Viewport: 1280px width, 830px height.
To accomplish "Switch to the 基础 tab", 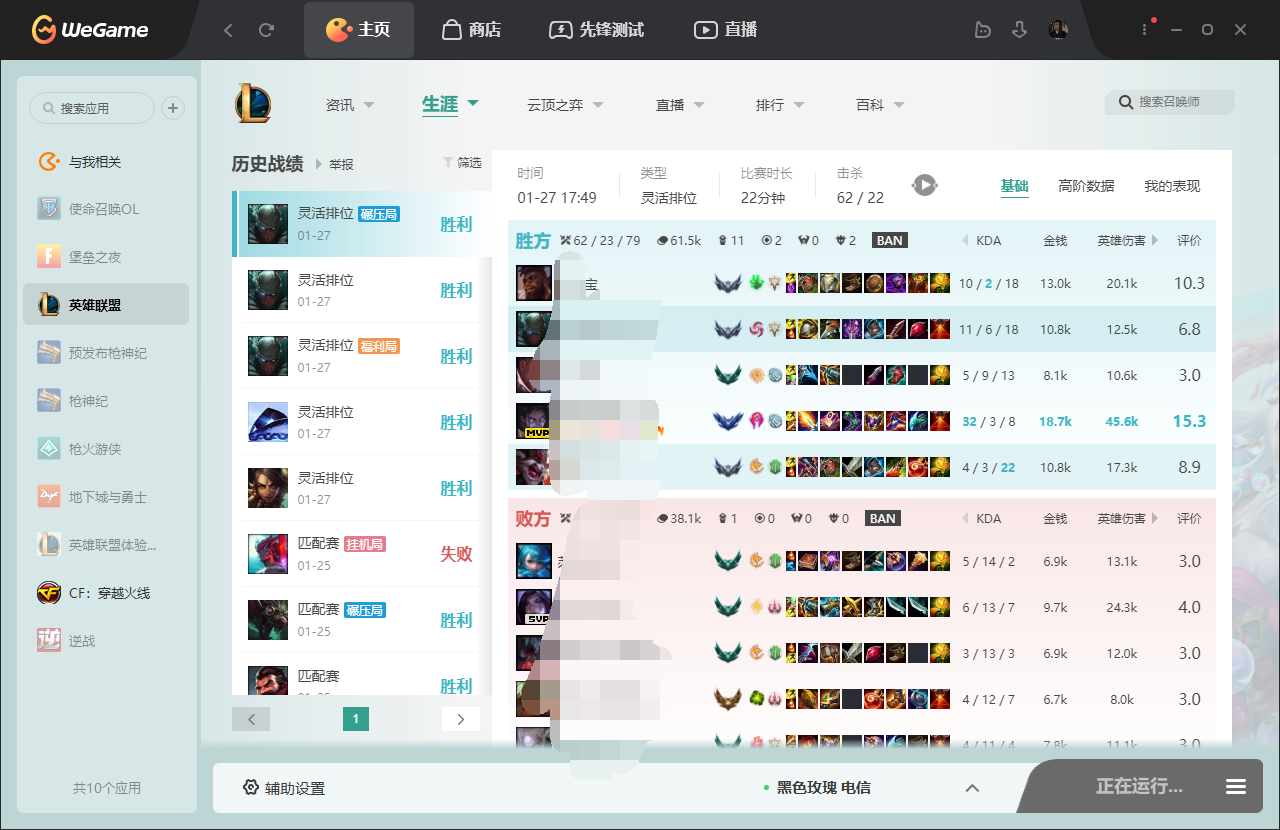I will (x=1014, y=186).
